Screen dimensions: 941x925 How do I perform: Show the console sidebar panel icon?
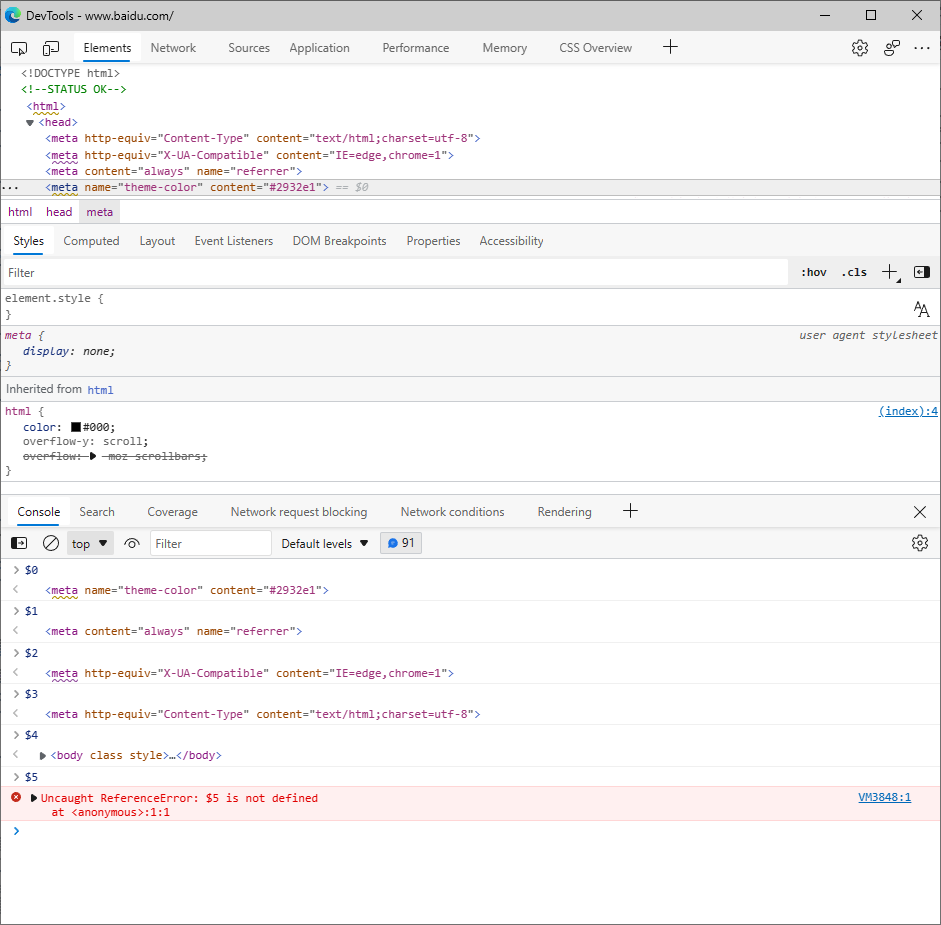click(x=19, y=543)
